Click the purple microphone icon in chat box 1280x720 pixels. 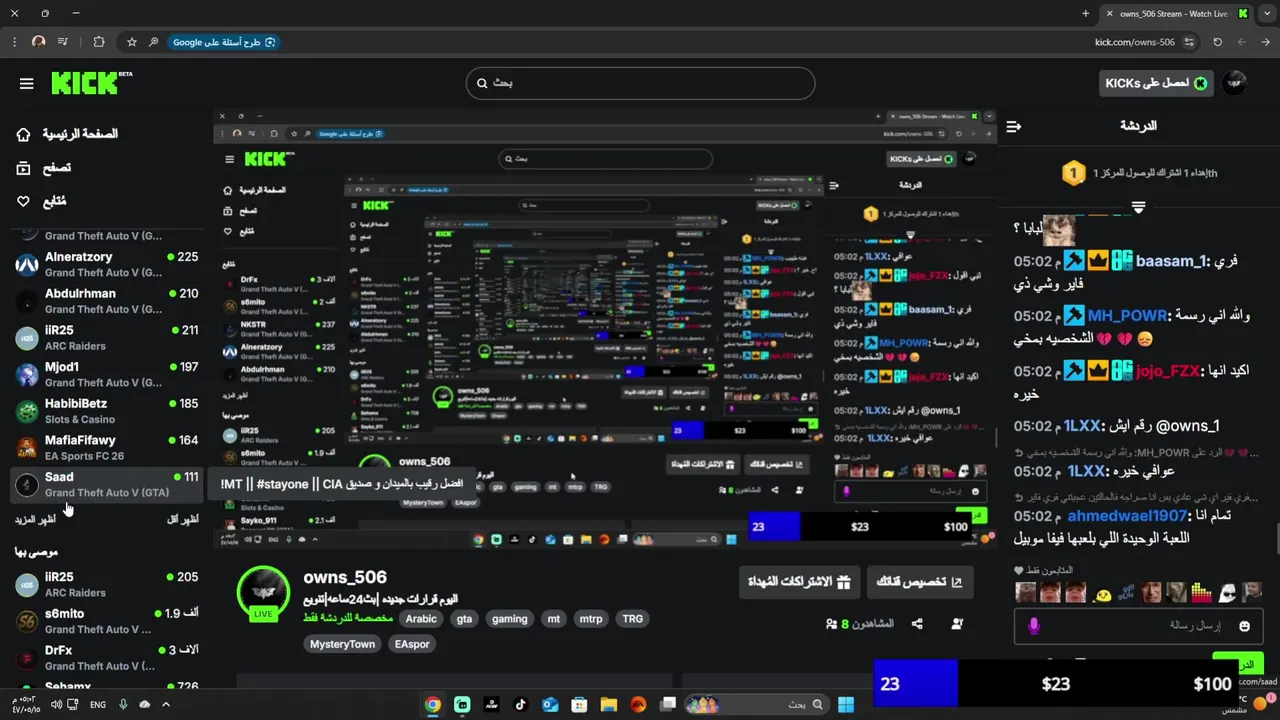click(1034, 626)
